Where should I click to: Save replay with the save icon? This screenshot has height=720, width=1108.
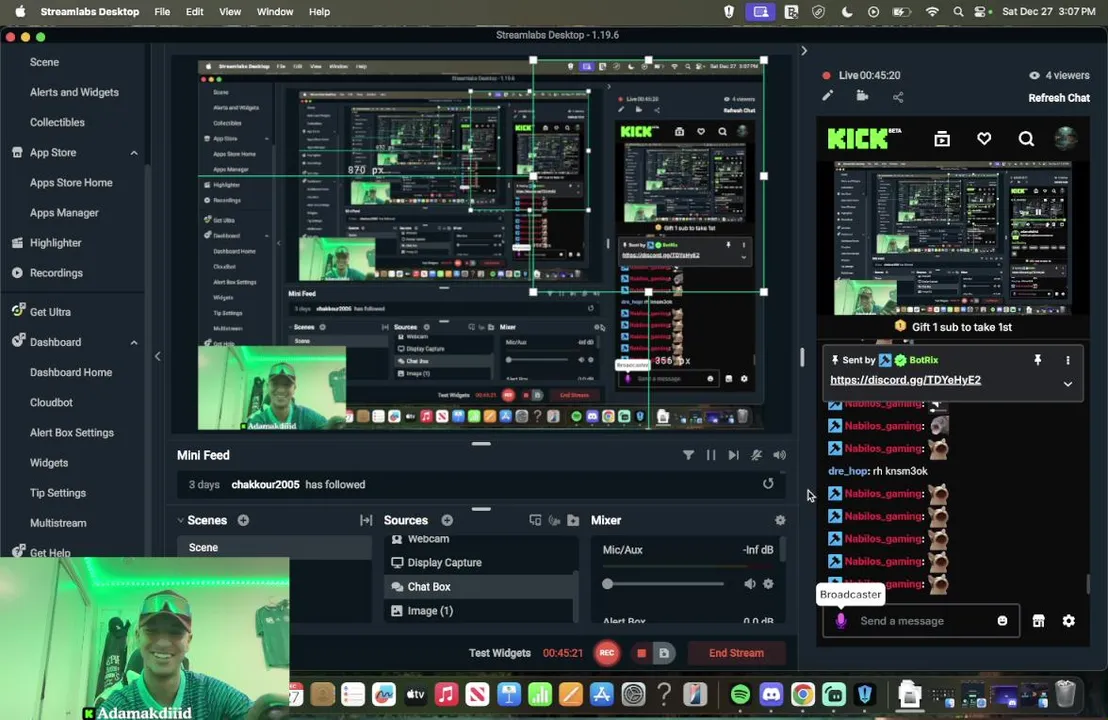click(x=664, y=653)
